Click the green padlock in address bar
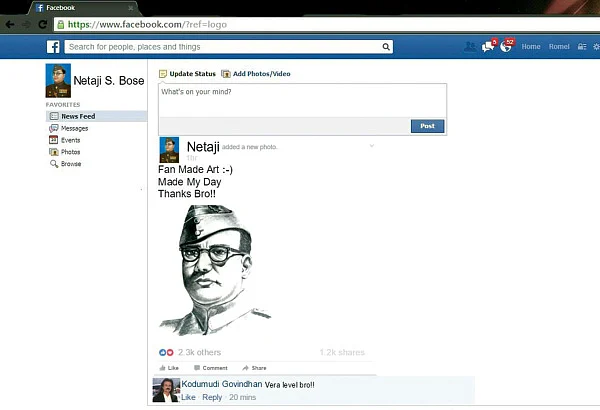The width and height of the screenshot is (600, 410). tap(60, 25)
